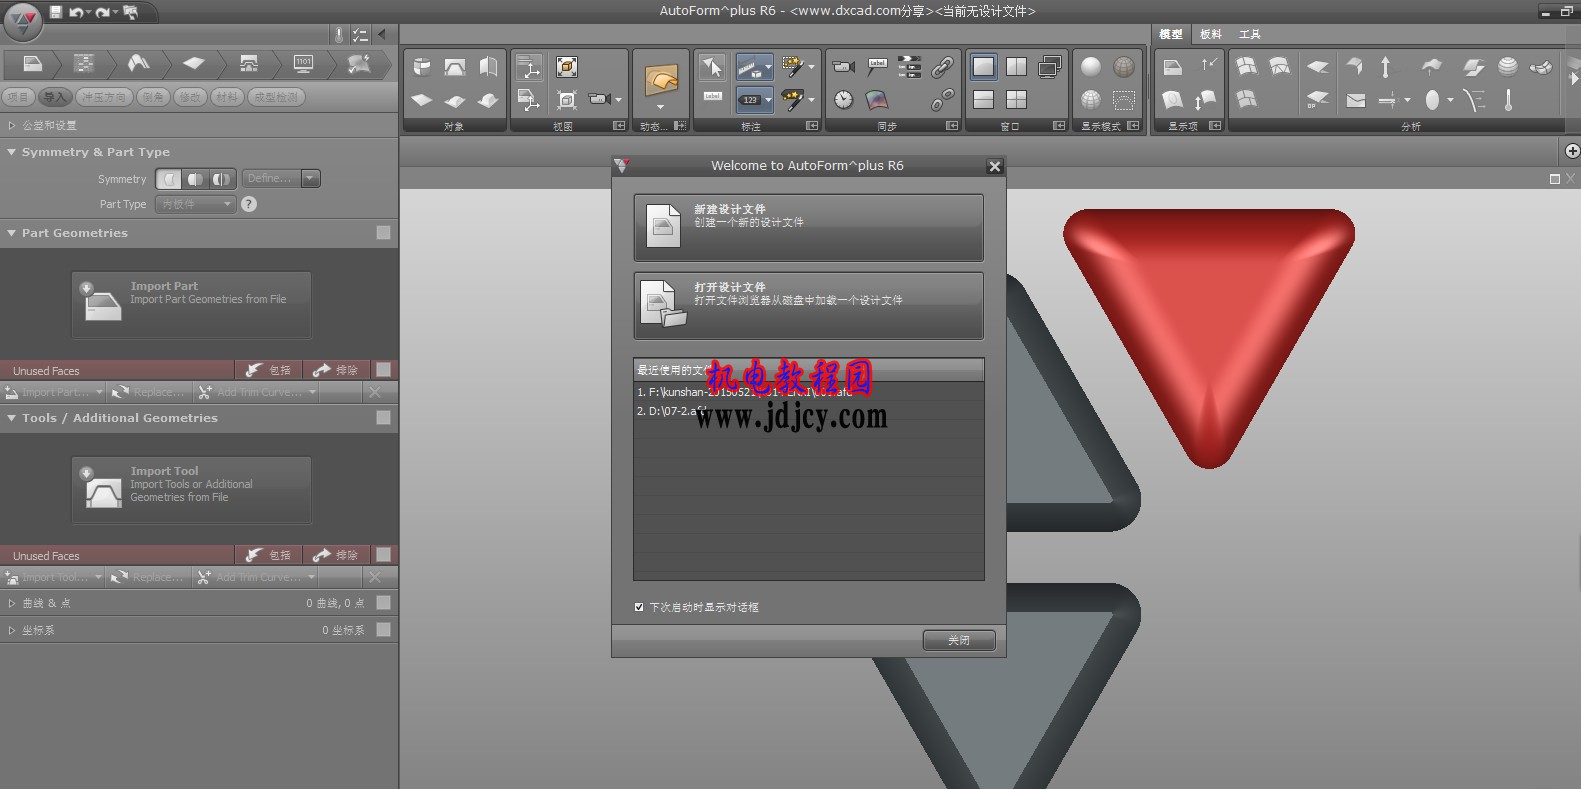Select the brown wireframe sphere display mode
1581x789 pixels.
pos(1124,67)
